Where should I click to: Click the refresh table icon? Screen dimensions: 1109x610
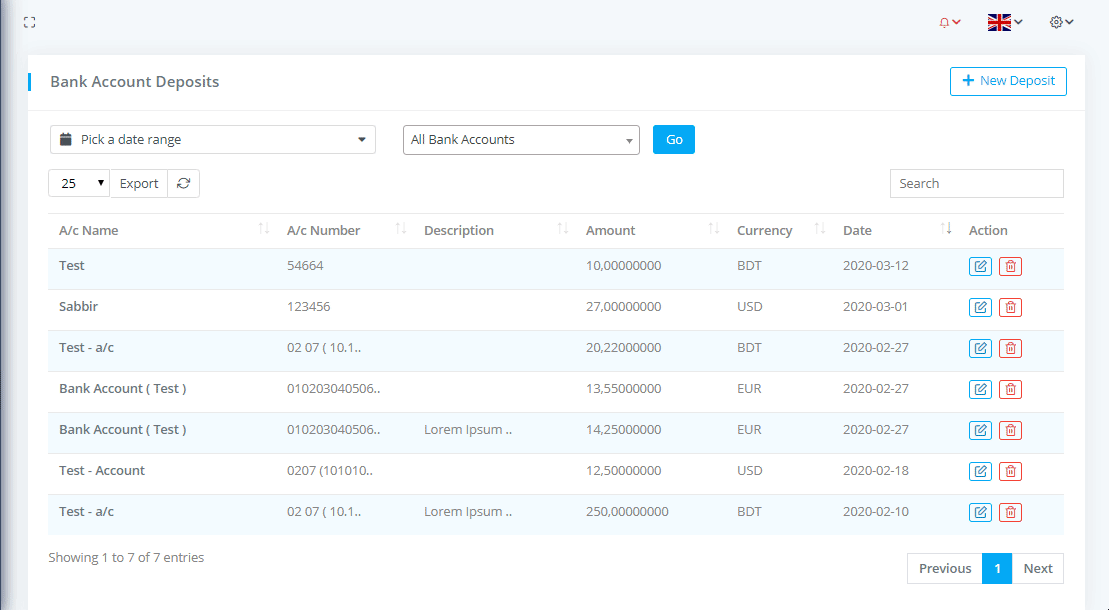(x=183, y=183)
